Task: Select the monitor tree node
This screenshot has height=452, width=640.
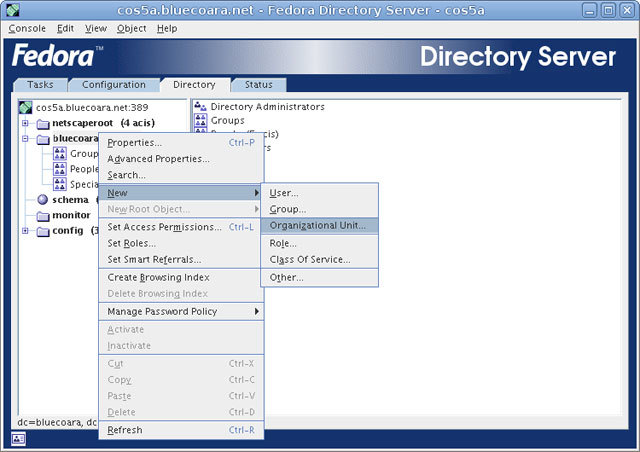Action: tap(71, 215)
